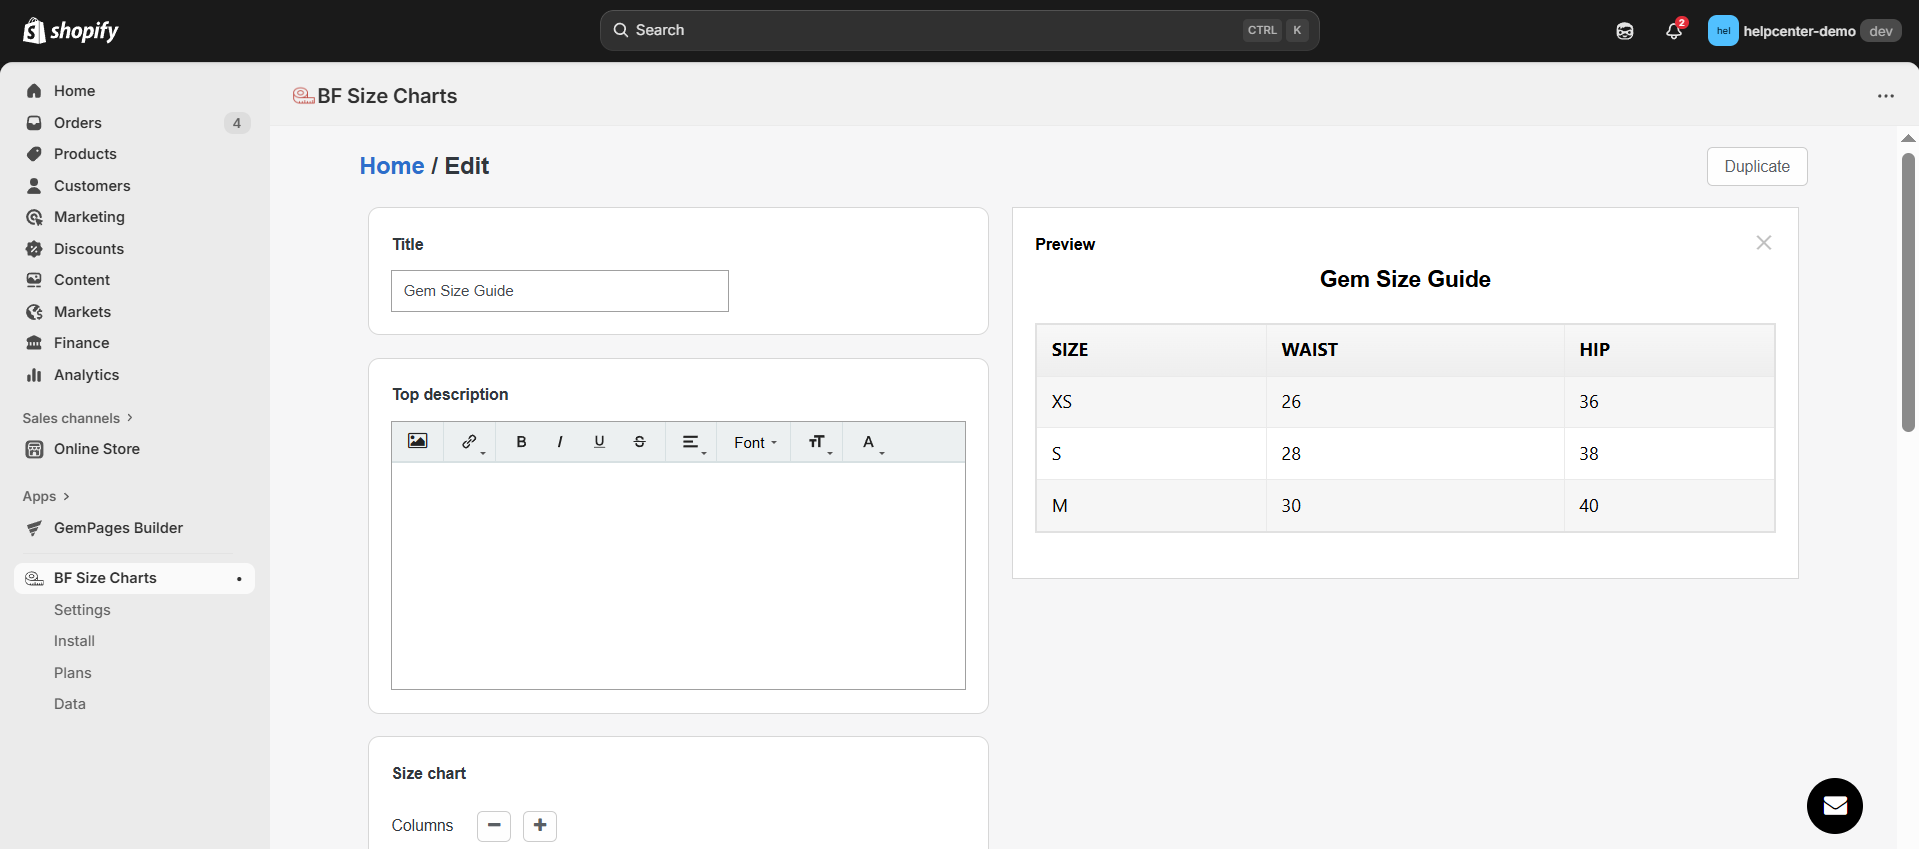1919x849 pixels.
Task: Open the mail chat support button
Action: coord(1834,806)
